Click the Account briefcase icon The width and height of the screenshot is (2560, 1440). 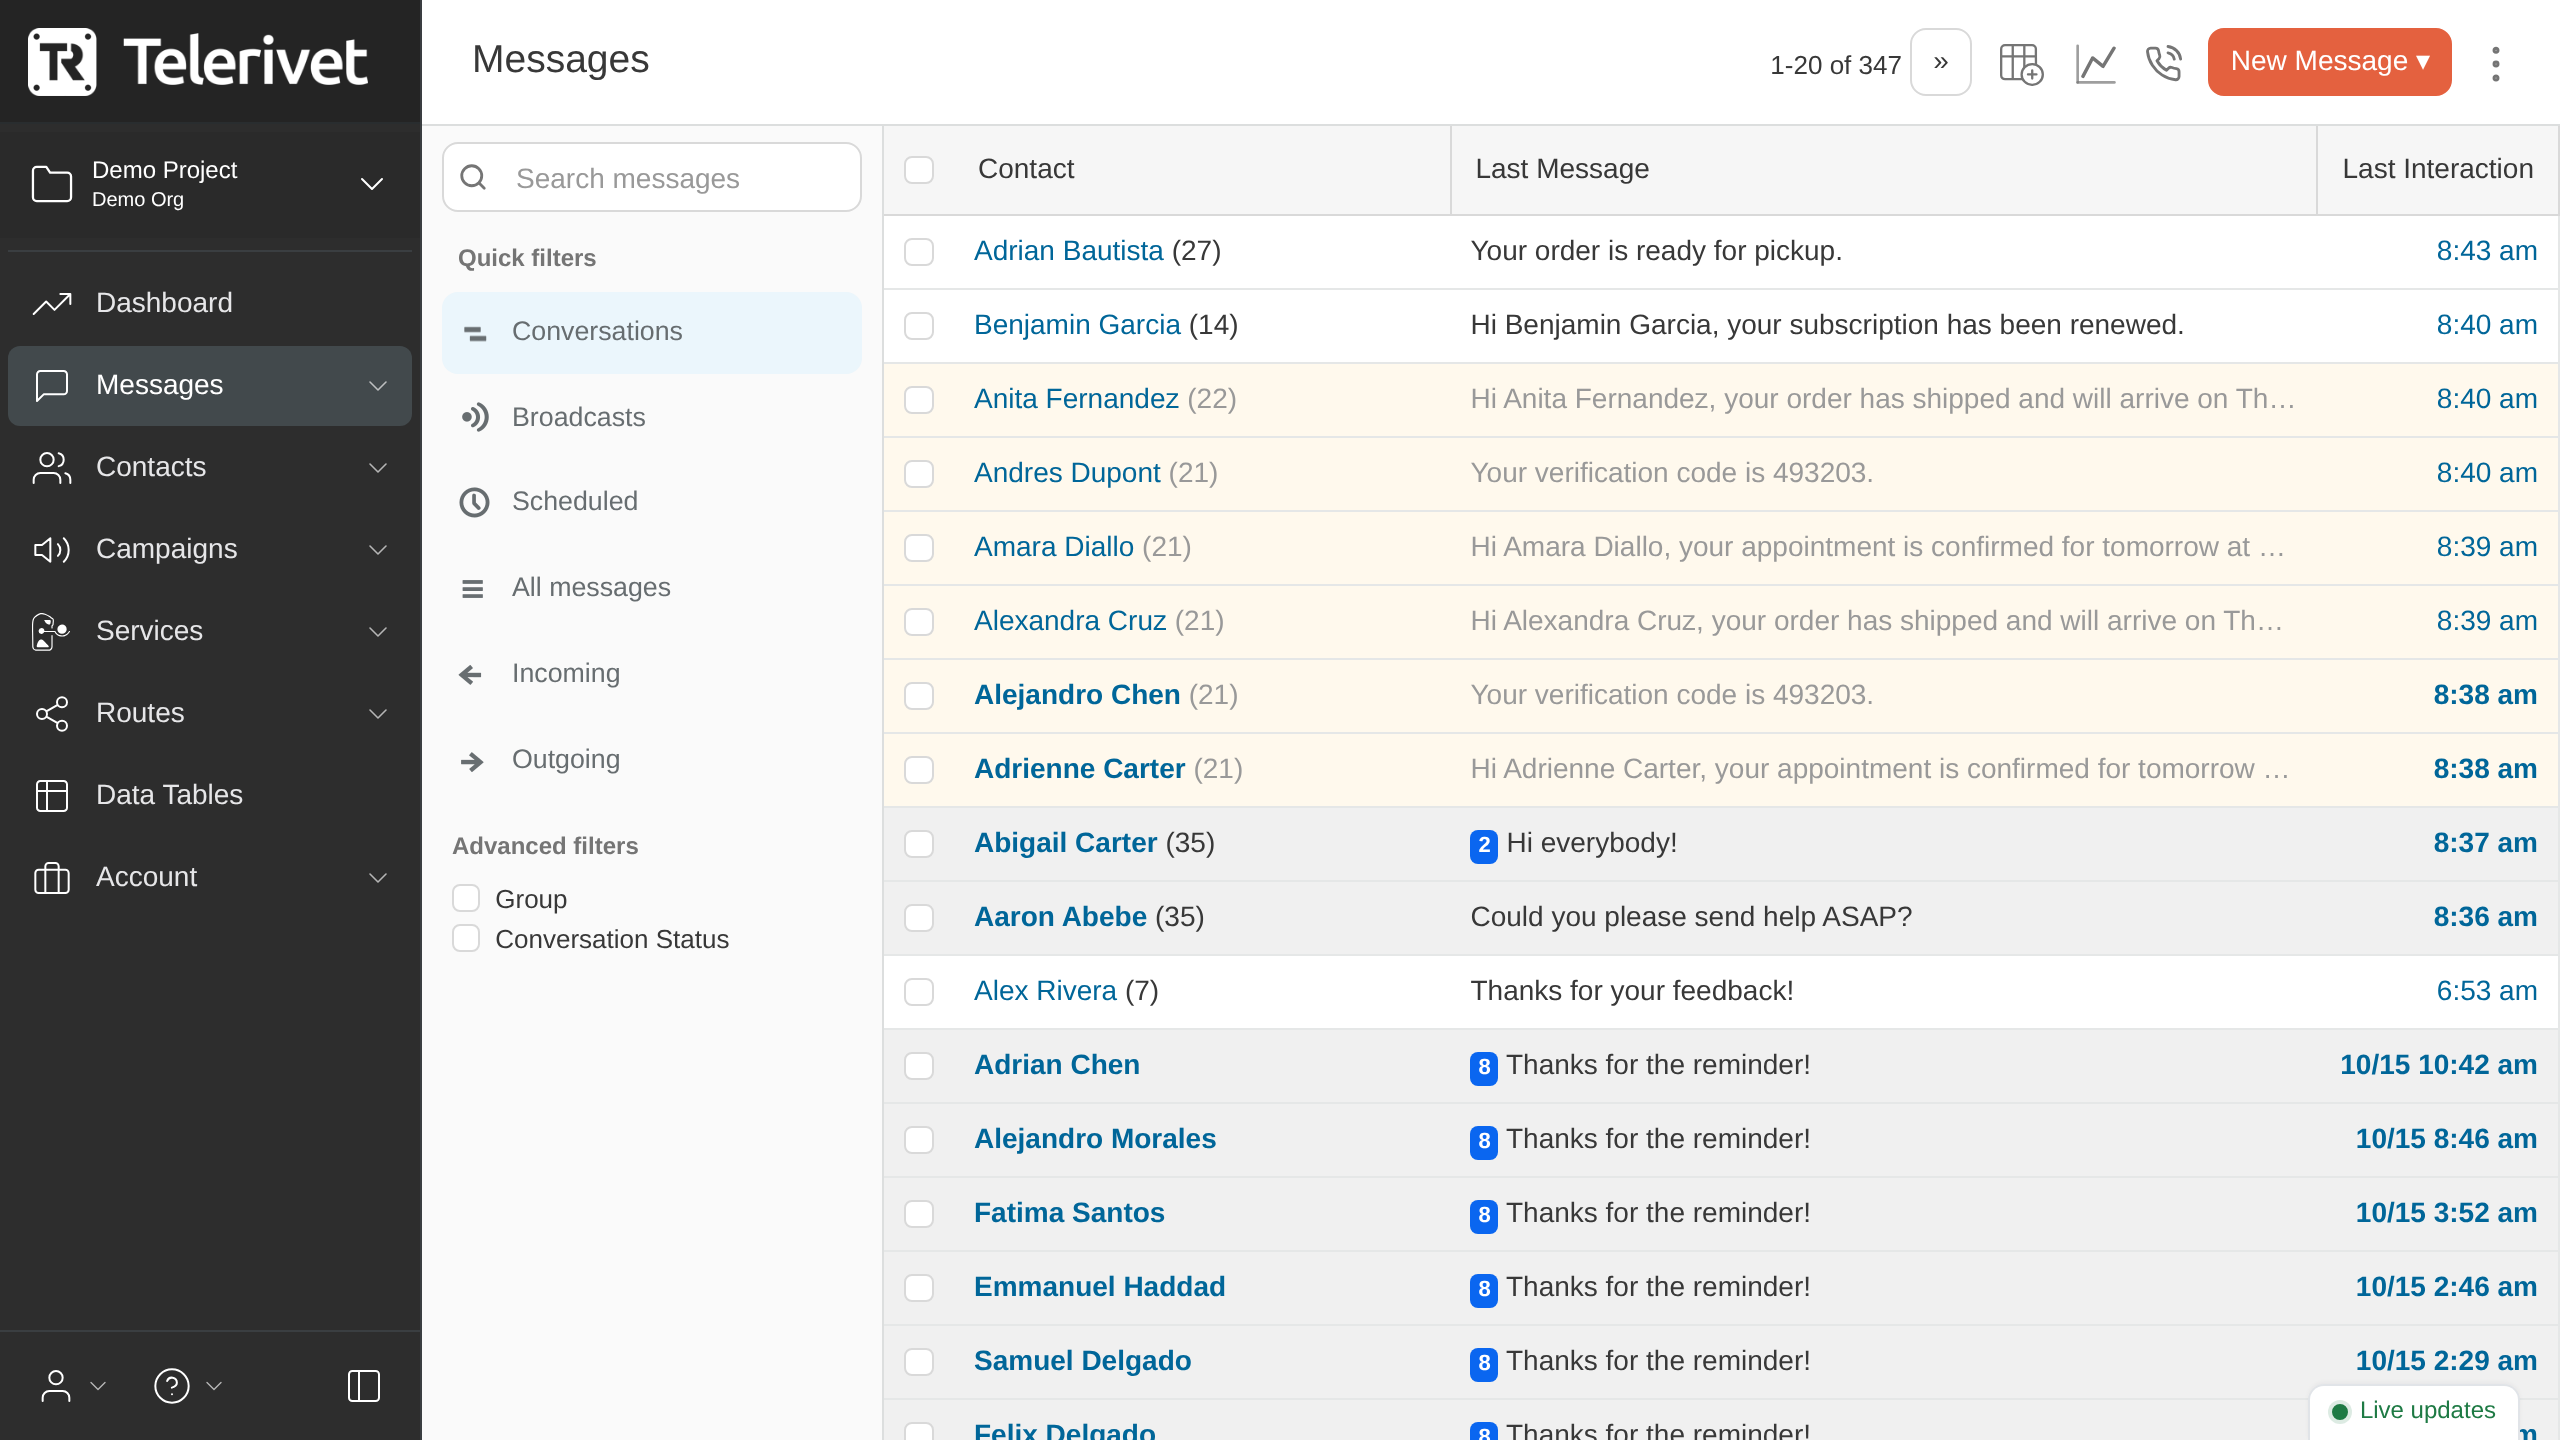pos(52,877)
